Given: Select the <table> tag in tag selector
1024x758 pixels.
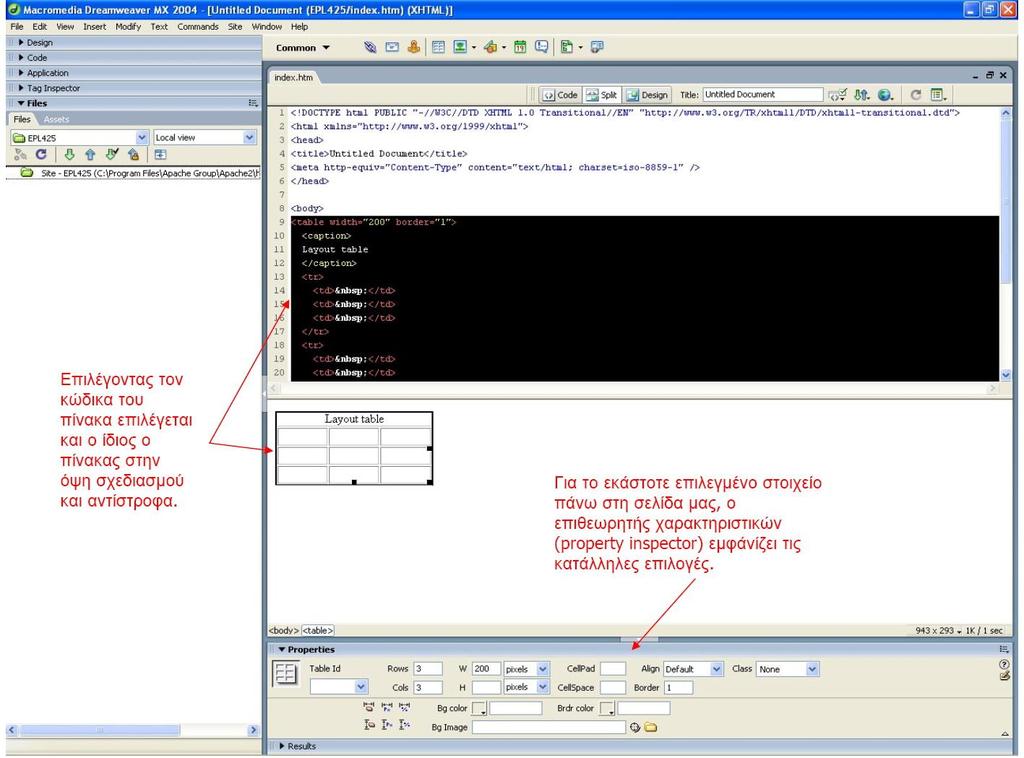Looking at the screenshot, I should pos(317,631).
